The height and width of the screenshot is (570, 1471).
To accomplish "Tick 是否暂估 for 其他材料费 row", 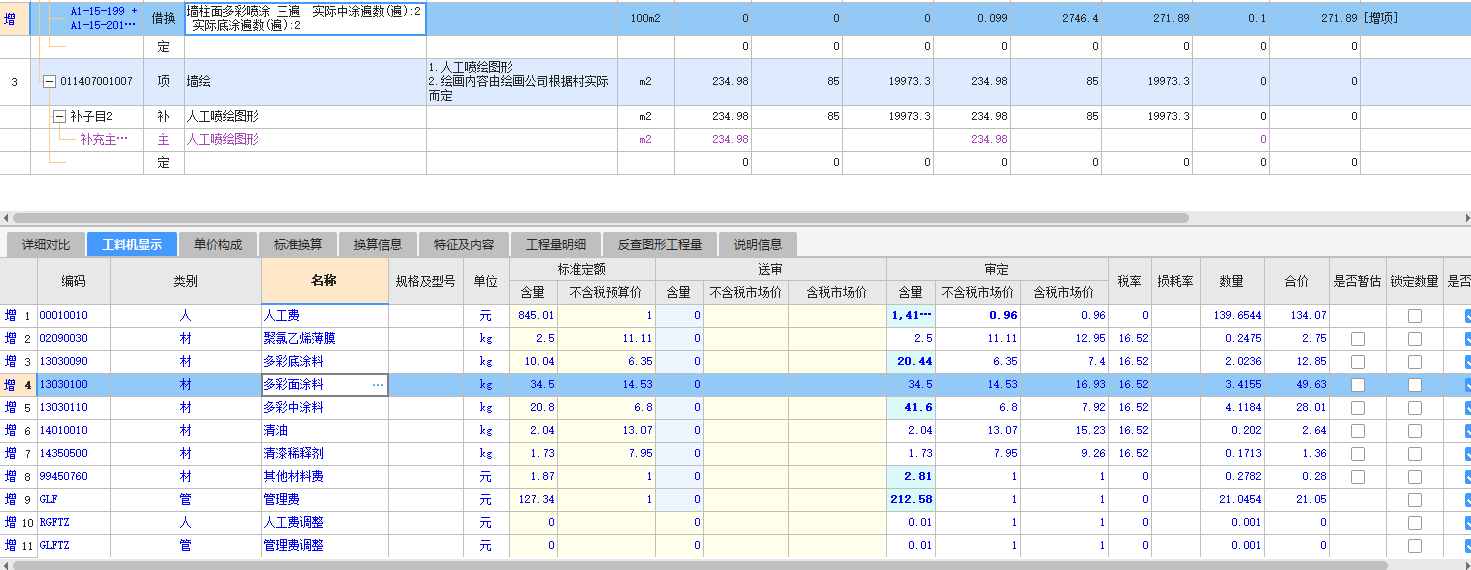I will pos(1357,477).
